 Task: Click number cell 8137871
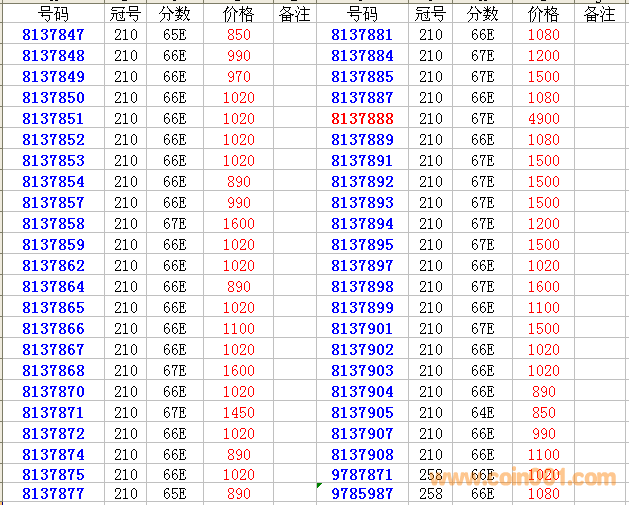[53, 412]
